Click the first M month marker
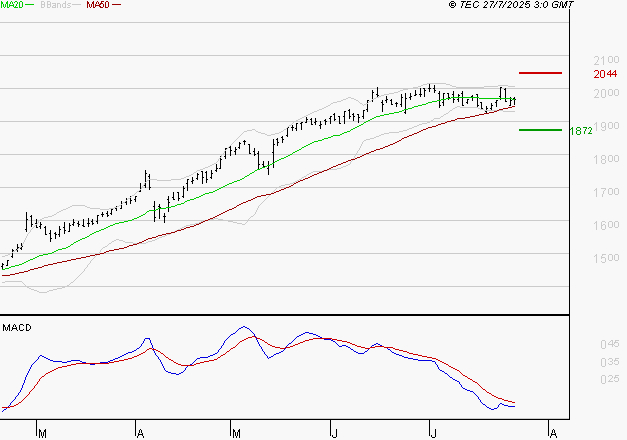Viewport: 627px width, 440px height. click(x=42, y=434)
